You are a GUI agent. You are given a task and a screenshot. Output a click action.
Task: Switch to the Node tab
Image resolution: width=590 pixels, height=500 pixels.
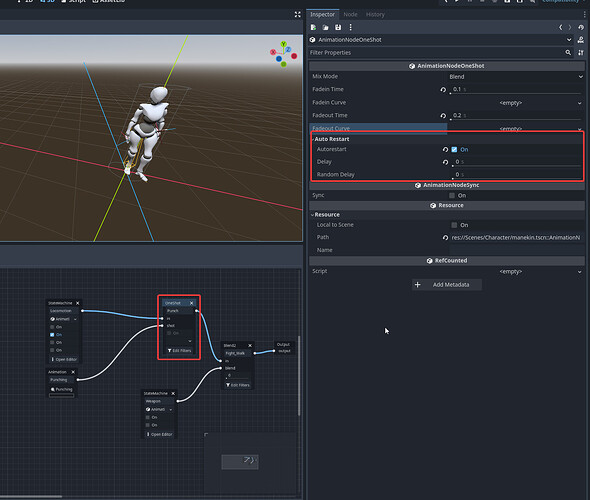coord(350,15)
